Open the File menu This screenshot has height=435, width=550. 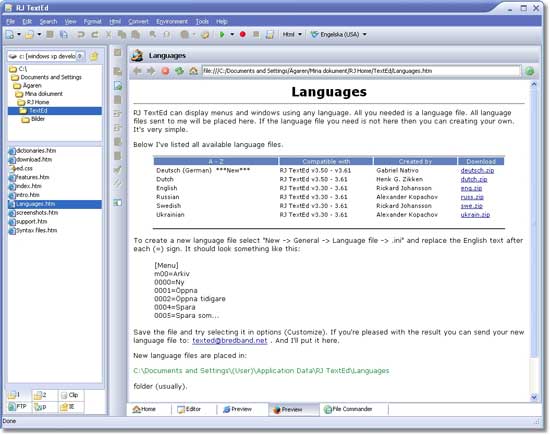[11, 21]
